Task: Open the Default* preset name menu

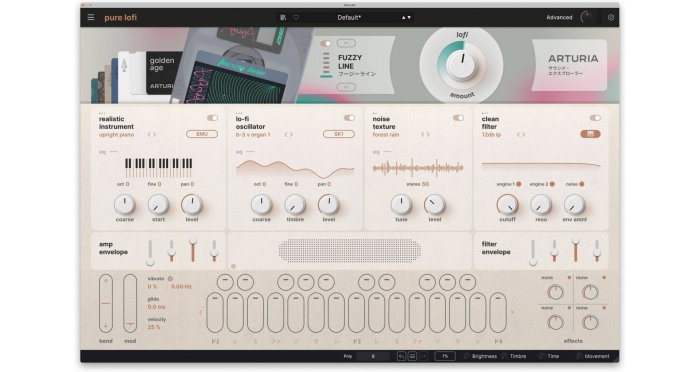Action: pyautogui.click(x=349, y=17)
